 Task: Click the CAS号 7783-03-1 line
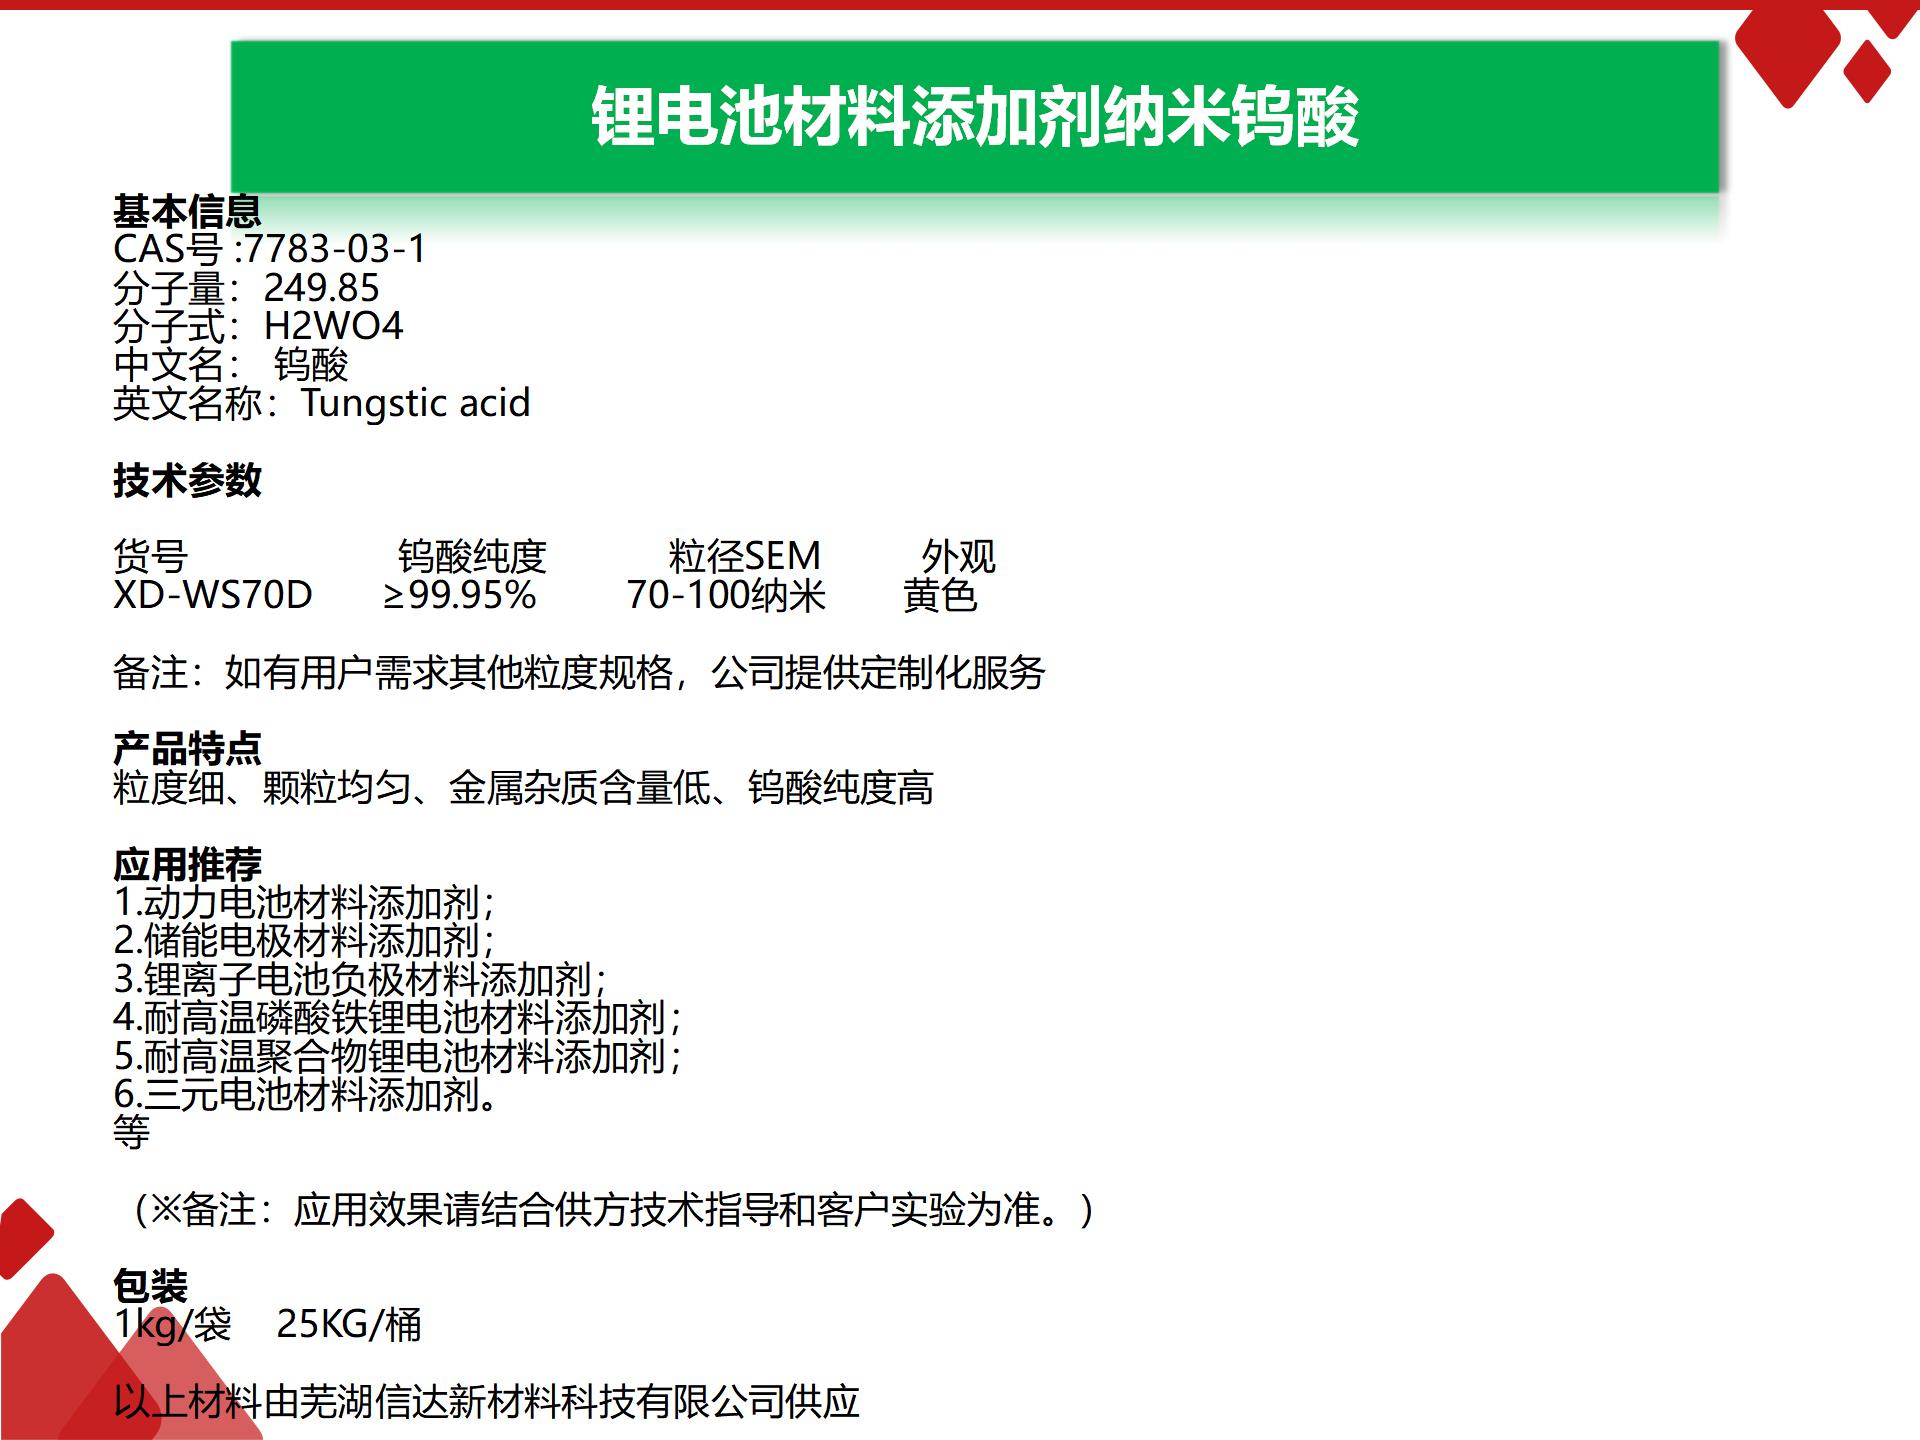pyautogui.click(x=270, y=249)
